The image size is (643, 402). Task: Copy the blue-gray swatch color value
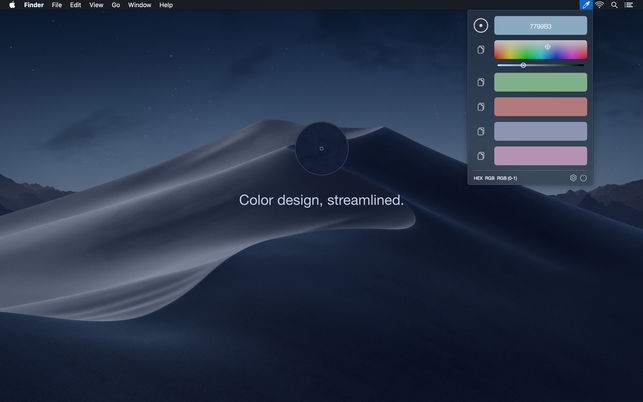click(481, 131)
